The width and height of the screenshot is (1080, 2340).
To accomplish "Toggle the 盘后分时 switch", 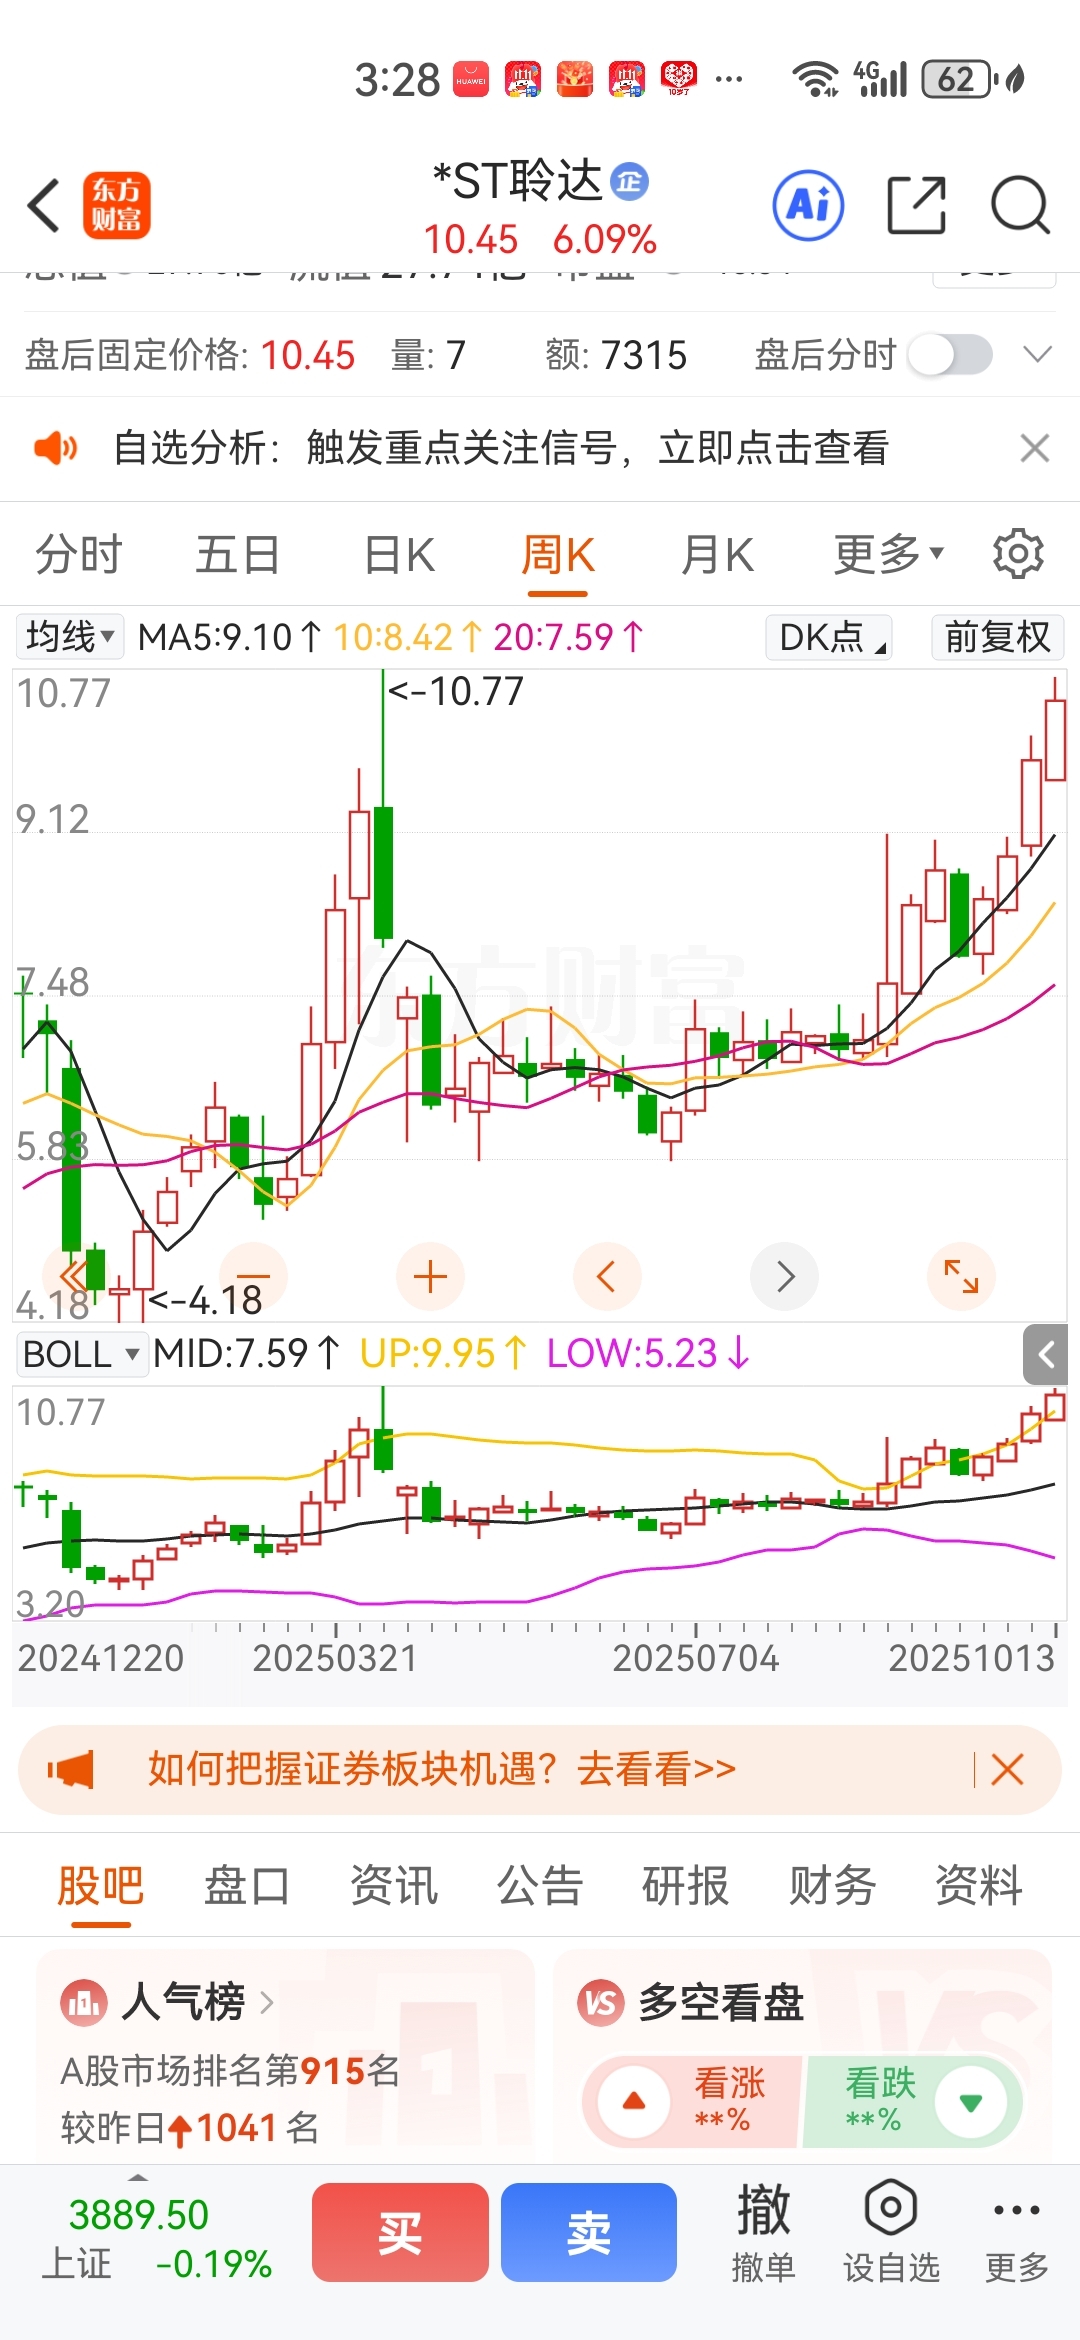I will coord(950,355).
